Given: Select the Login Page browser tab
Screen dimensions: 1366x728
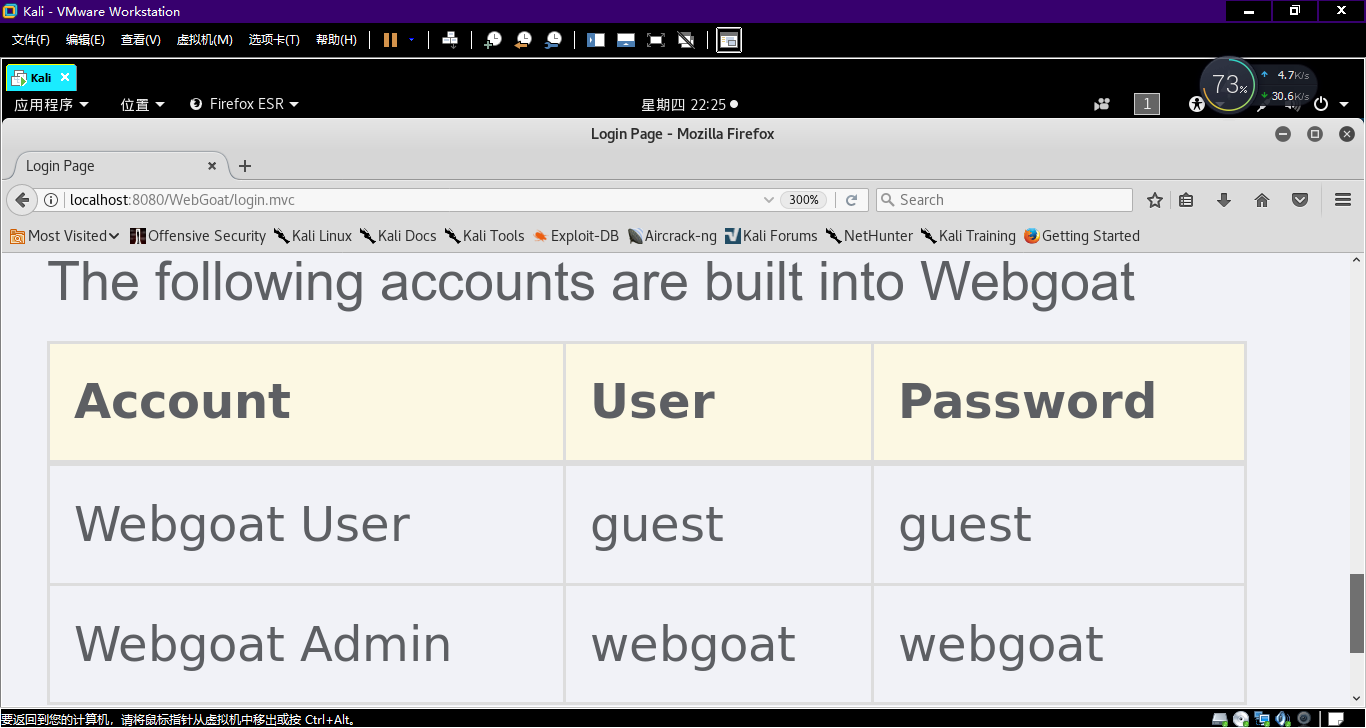Looking at the screenshot, I should point(117,166).
